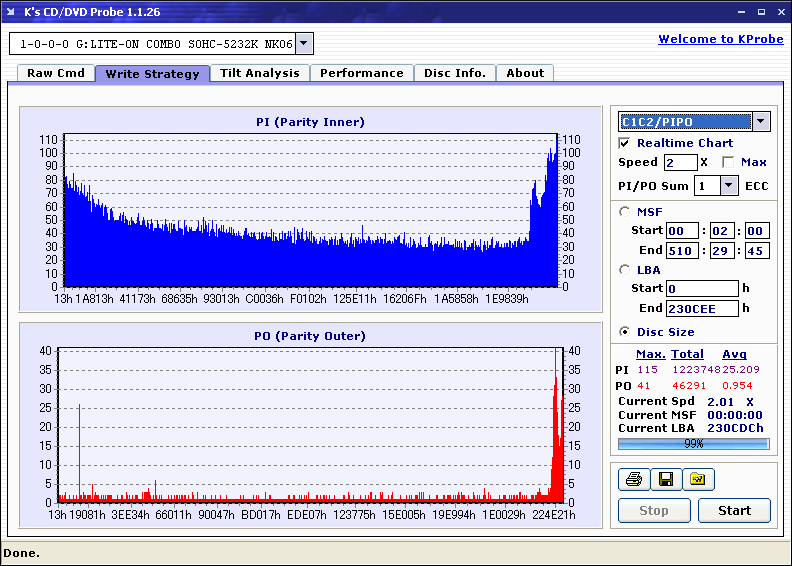The image size is (792, 566).
Task: Click the KProbe app icon in title bar
Action: (11, 13)
